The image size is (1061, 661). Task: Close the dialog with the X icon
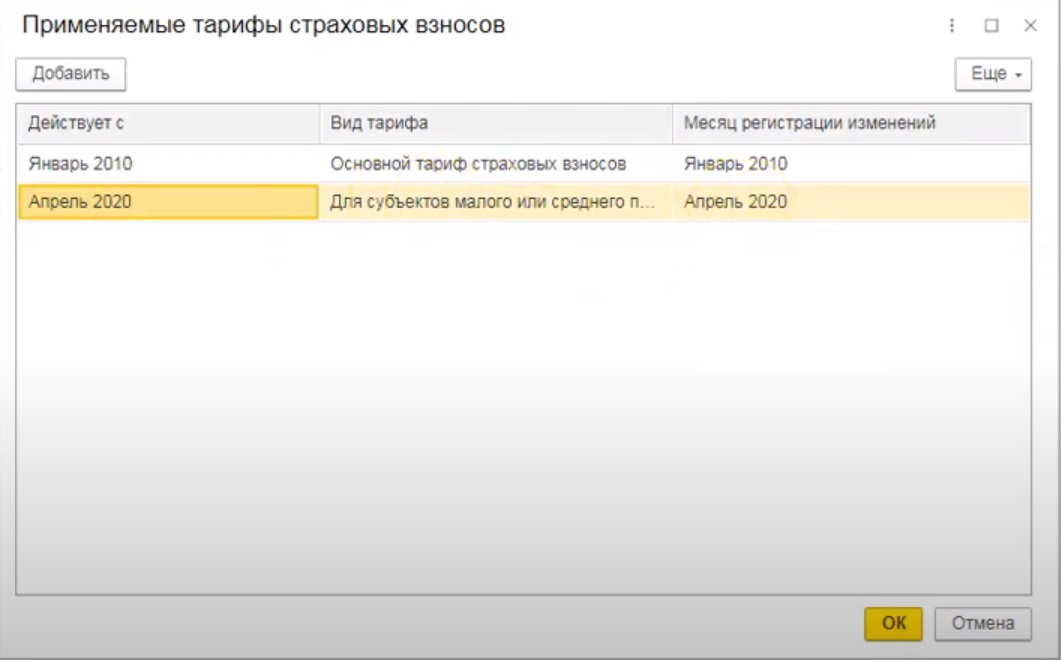1030,26
